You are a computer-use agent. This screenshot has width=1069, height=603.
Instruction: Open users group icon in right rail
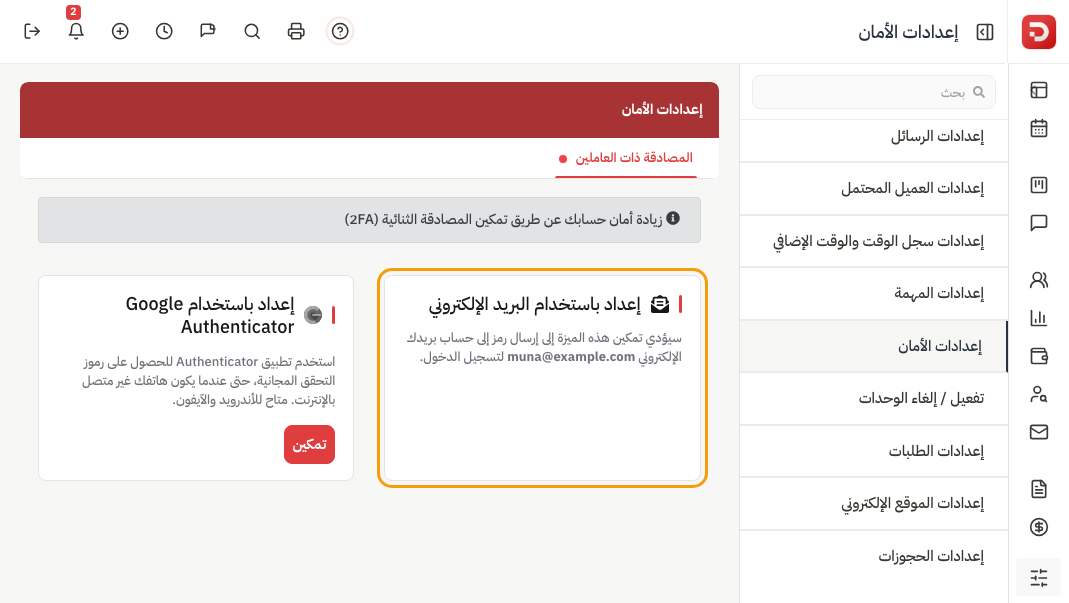click(1038, 280)
